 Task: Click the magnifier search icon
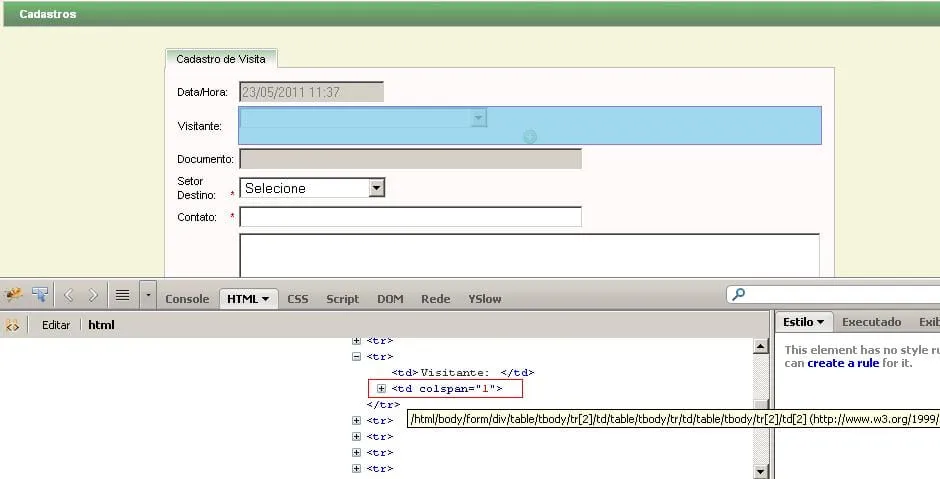tap(739, 294)
